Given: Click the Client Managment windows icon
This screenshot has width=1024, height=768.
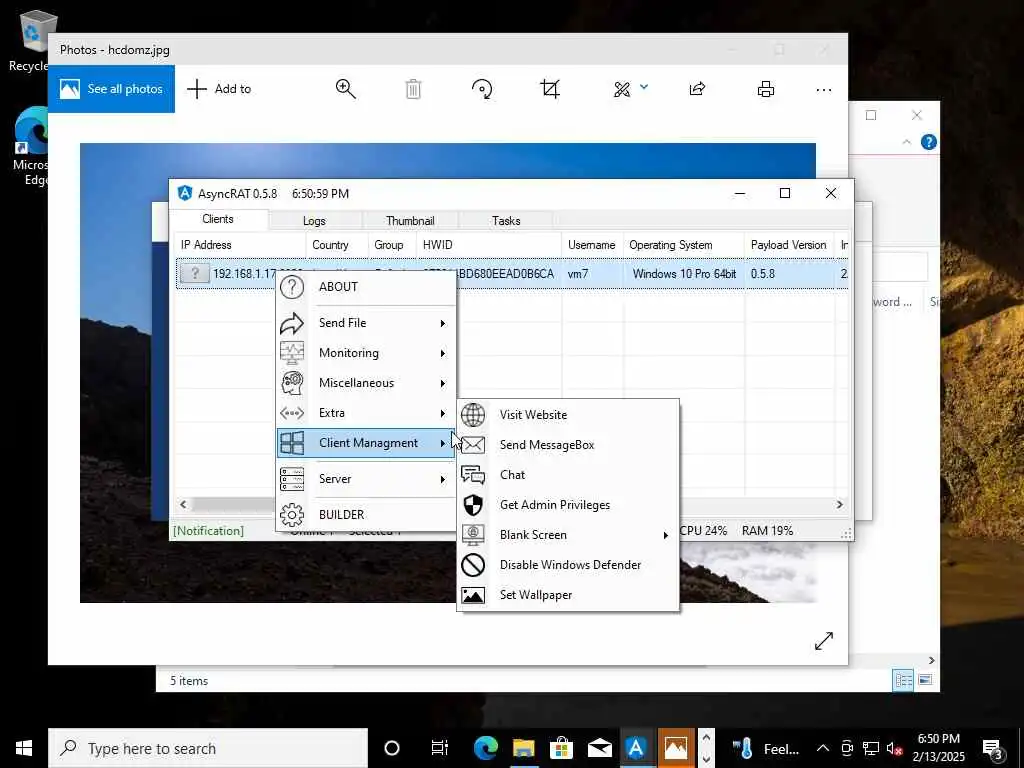Looking at the screenshot, I should [x=292, y=443].
